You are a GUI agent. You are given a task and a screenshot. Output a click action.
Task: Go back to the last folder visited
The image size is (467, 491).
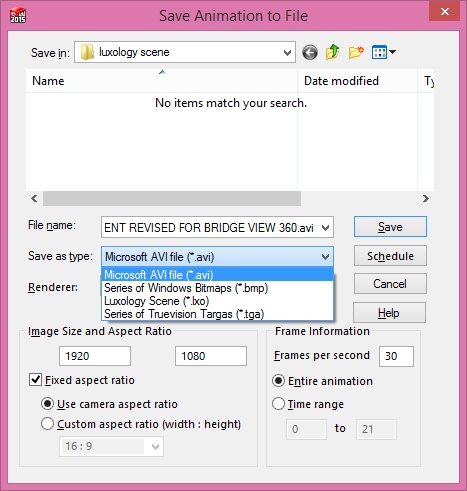click(310, 52)
